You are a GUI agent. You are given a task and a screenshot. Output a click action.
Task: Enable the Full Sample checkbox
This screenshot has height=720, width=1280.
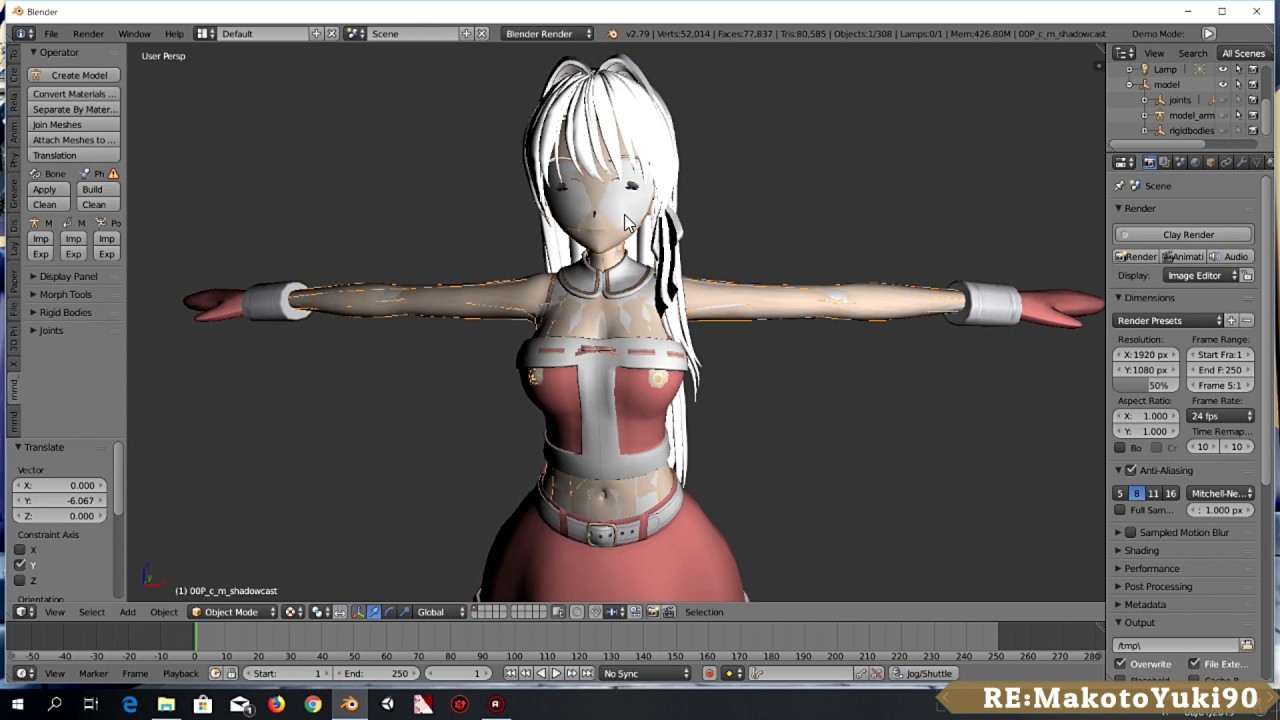point(1120,510)
